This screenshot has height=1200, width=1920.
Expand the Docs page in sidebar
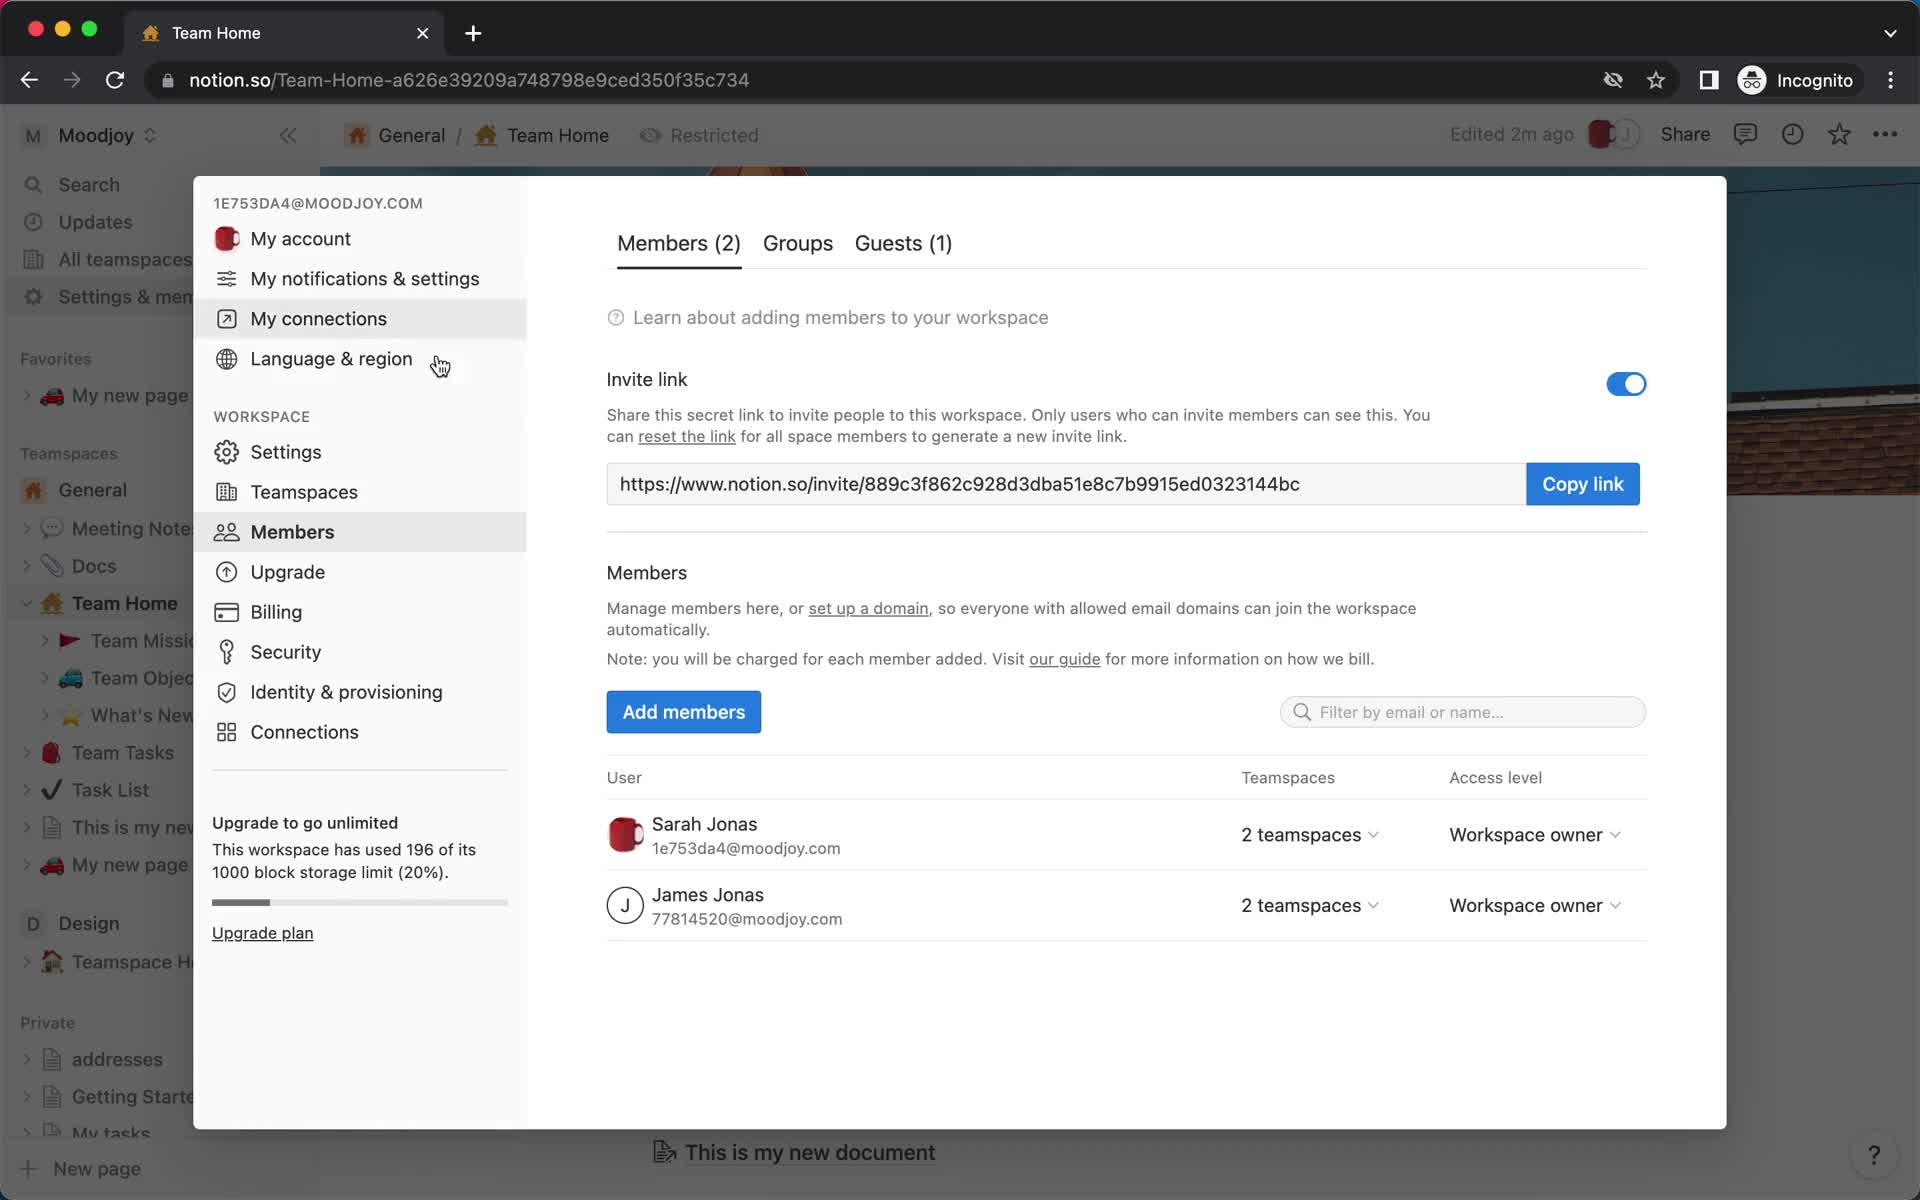pyautogui.click(x=27, y=566)
